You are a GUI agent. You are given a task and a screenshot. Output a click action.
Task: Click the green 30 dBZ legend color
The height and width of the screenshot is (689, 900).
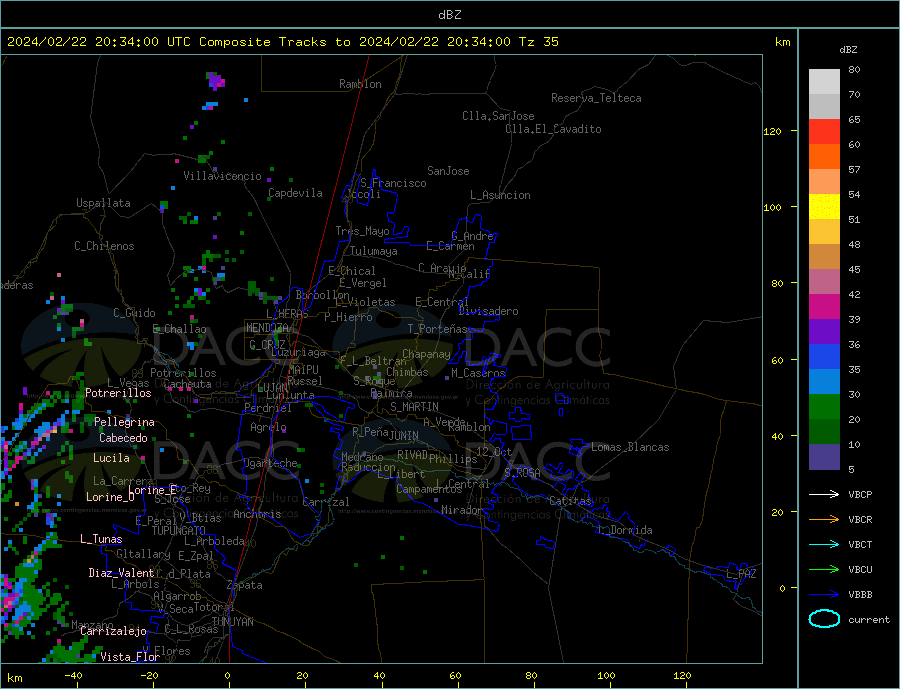[824, 407]
